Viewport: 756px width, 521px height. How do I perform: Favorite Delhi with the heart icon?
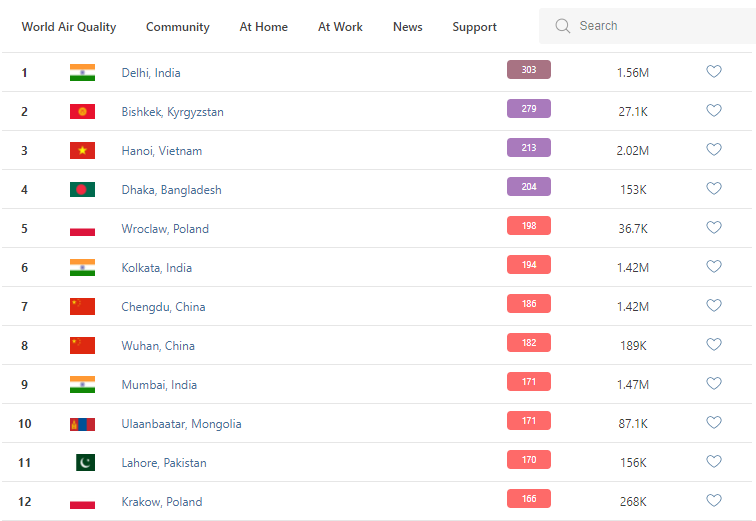click(x=714, y=72)
